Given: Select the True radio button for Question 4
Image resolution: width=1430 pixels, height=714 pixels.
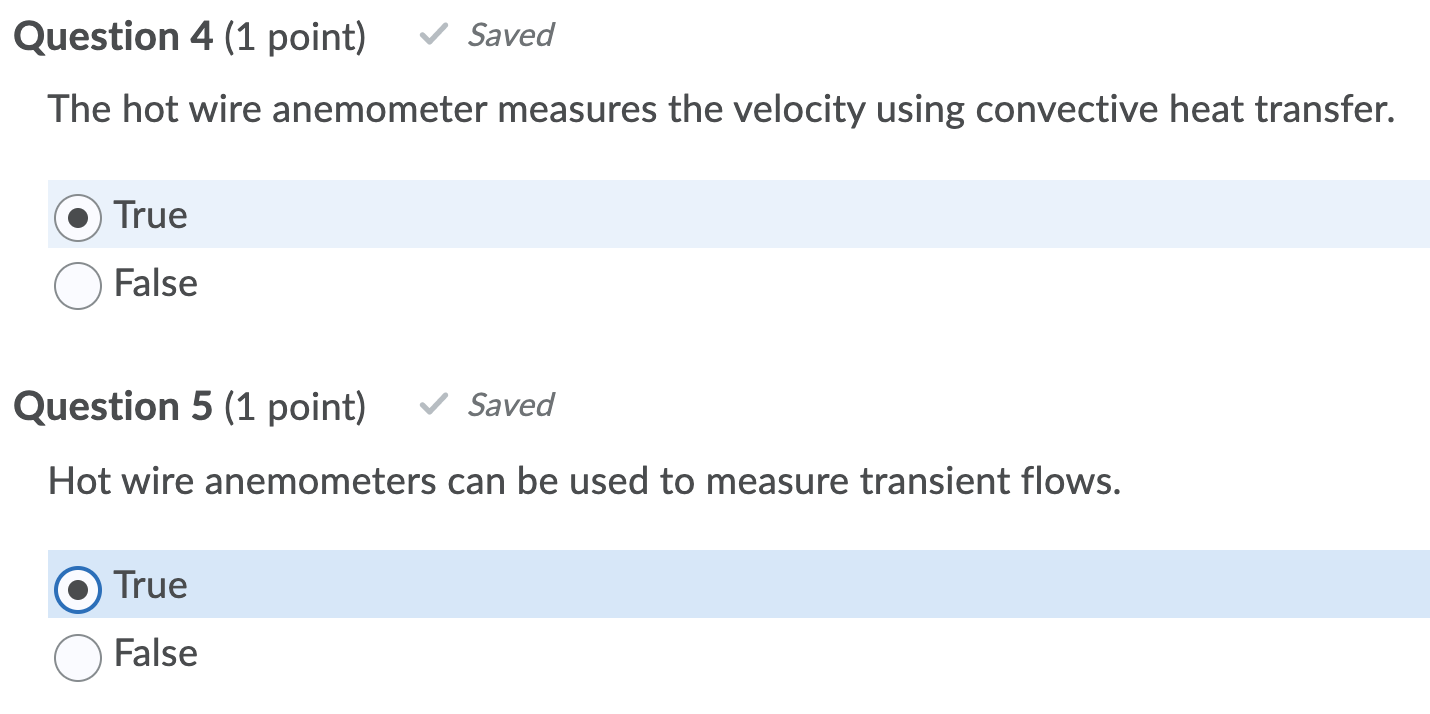Looking at the screenshot, I should [x=78, y=215].
